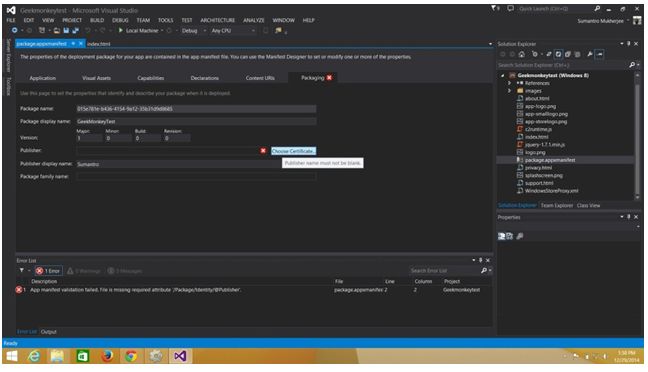
Task: Open Firefox from the taskbar
Action: [107, 356]
